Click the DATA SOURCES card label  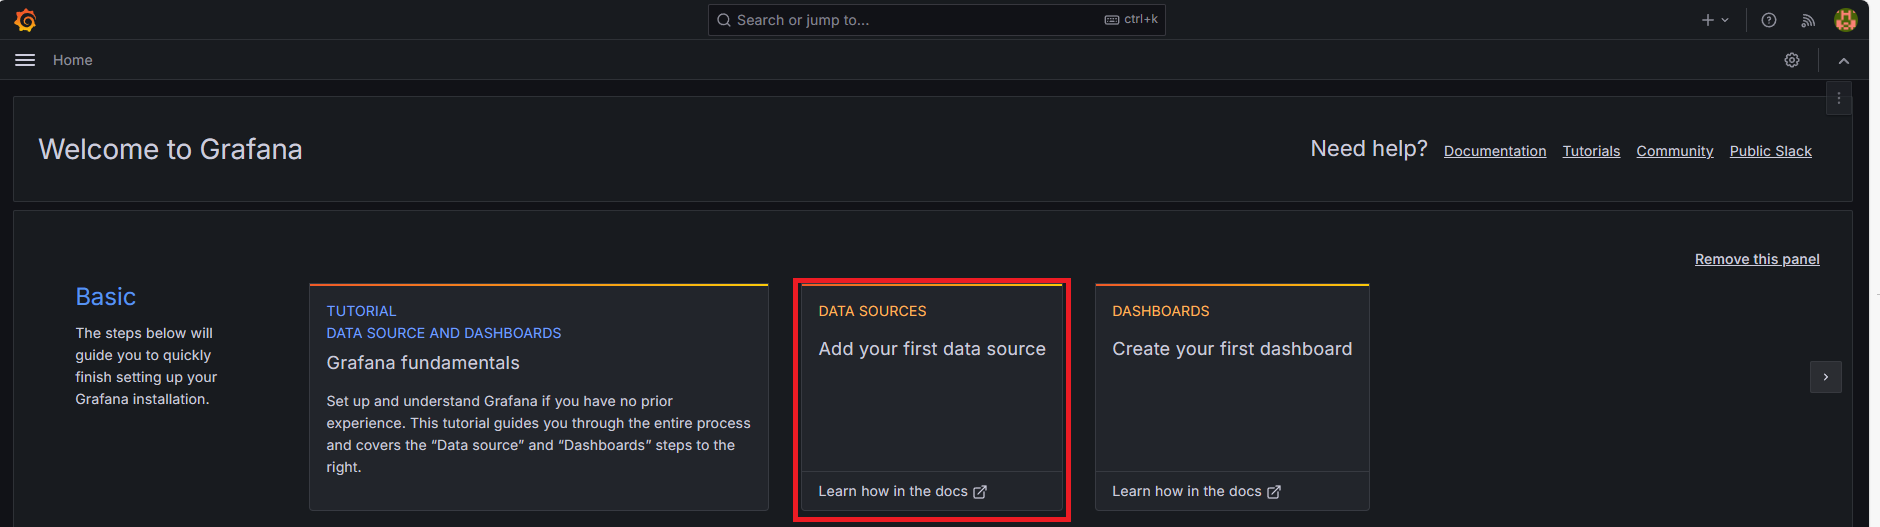point(872,311)
